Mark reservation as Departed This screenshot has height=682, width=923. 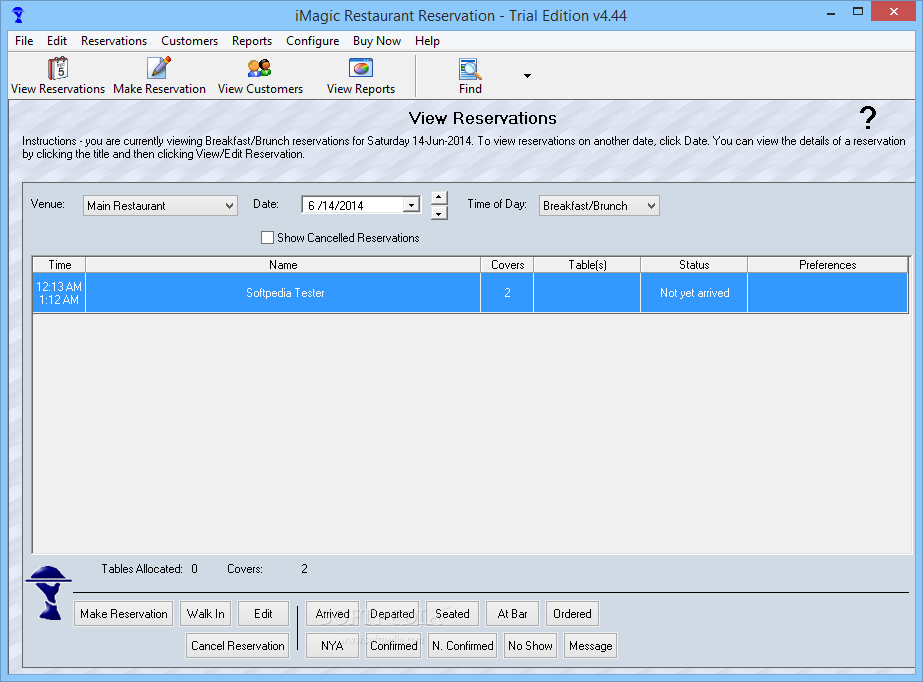click(393, 614)
